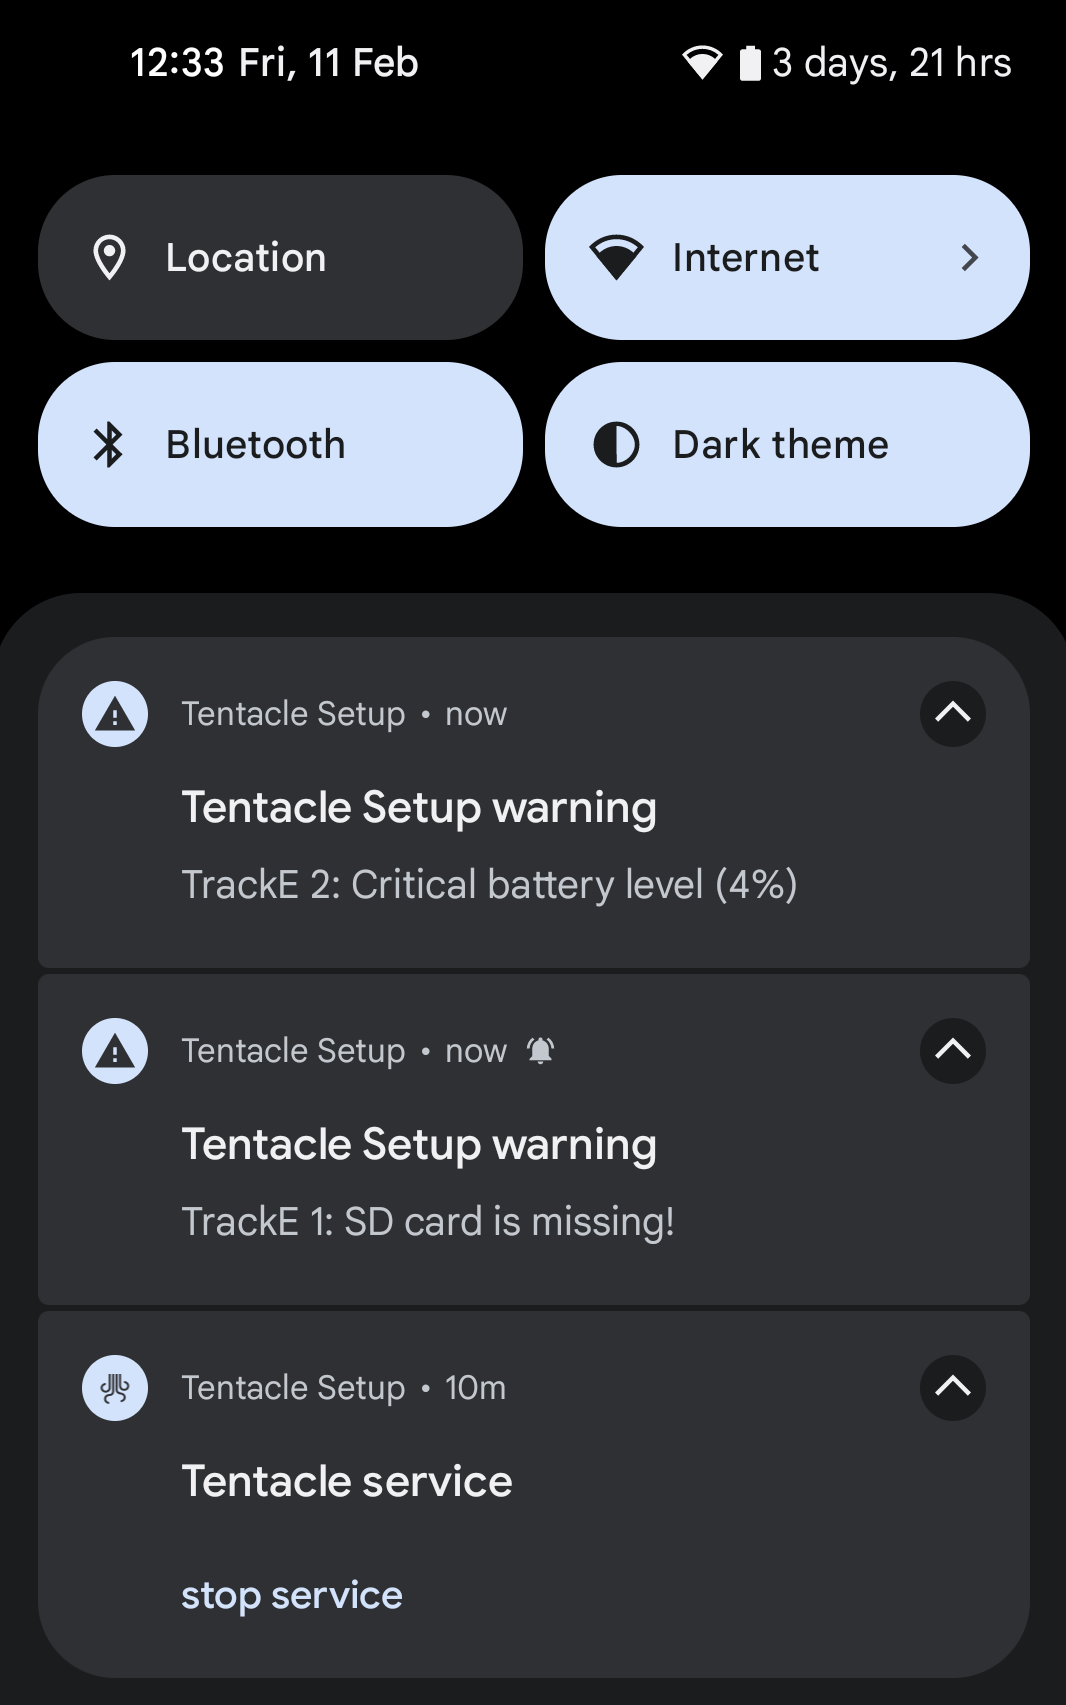Tap the 12:33 clock in the status bar
Viewport: 1066px width, 1705px height.
click(177, 63)
